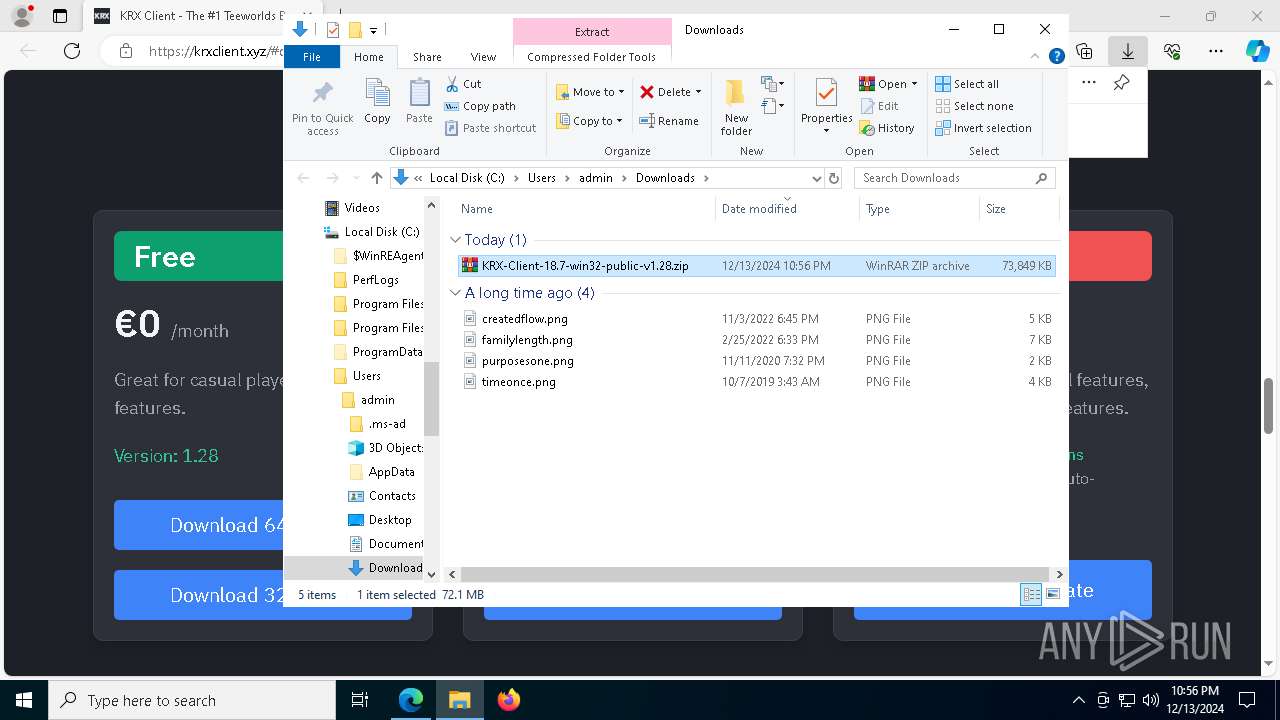The image size is (1280, 720).
Task: Switch to the Share ribbon tab
Action: click(427, 57)
